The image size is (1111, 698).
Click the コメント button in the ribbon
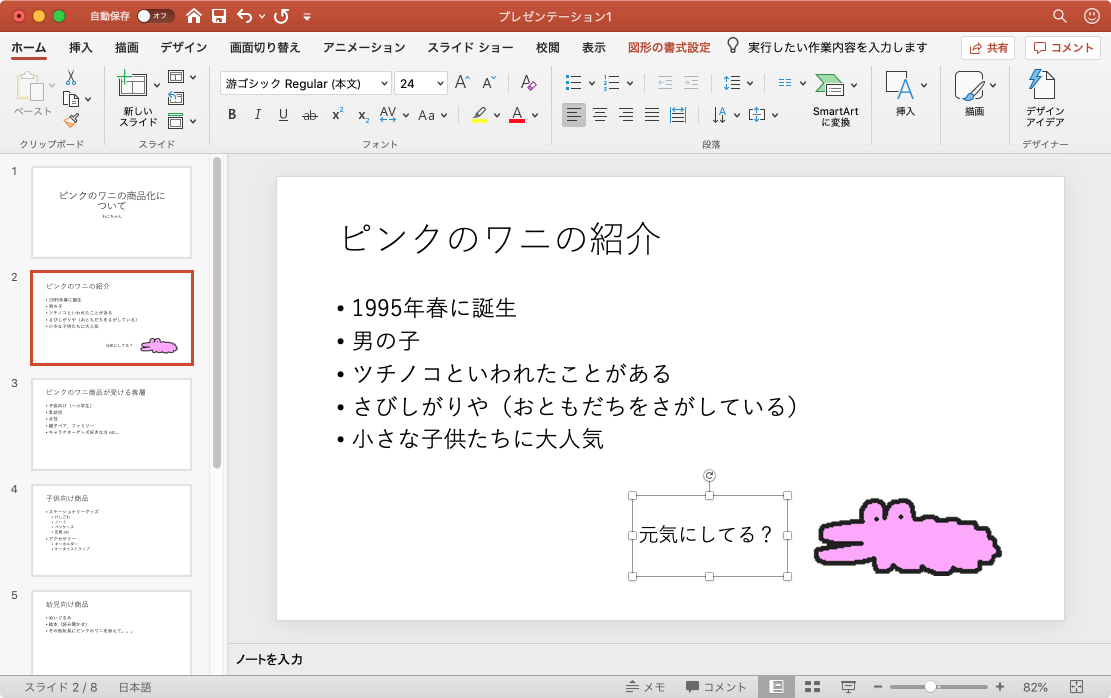click(1062, 47)
